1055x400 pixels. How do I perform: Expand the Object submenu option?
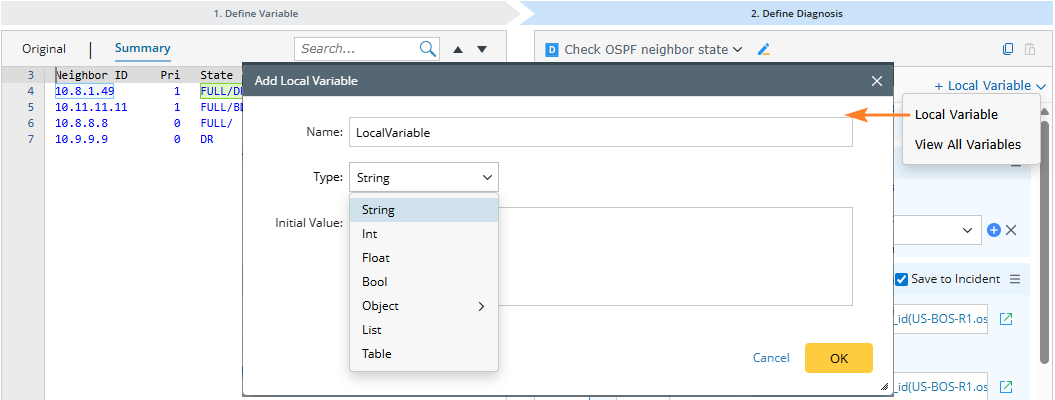click(423, 306)
